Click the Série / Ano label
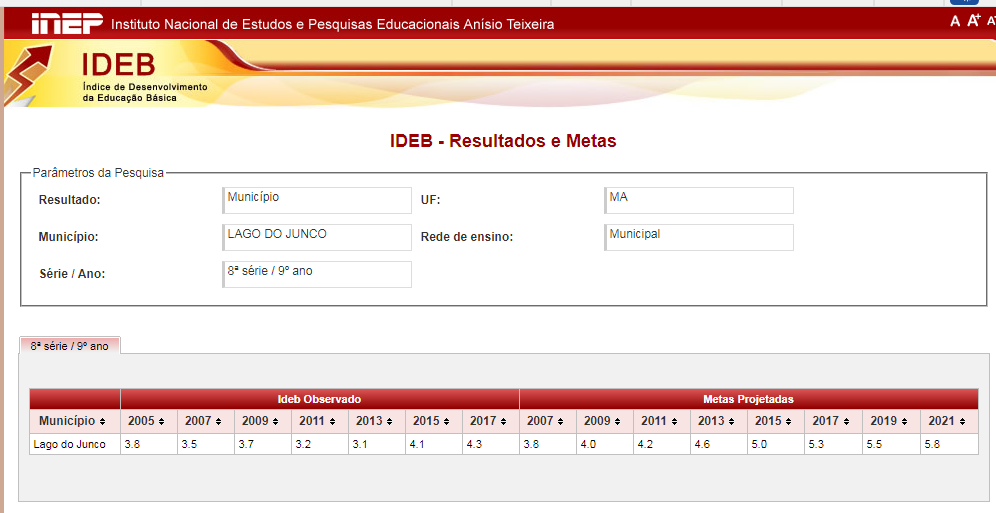Viewport: 996px width, 513px height. tap(72, 274)
